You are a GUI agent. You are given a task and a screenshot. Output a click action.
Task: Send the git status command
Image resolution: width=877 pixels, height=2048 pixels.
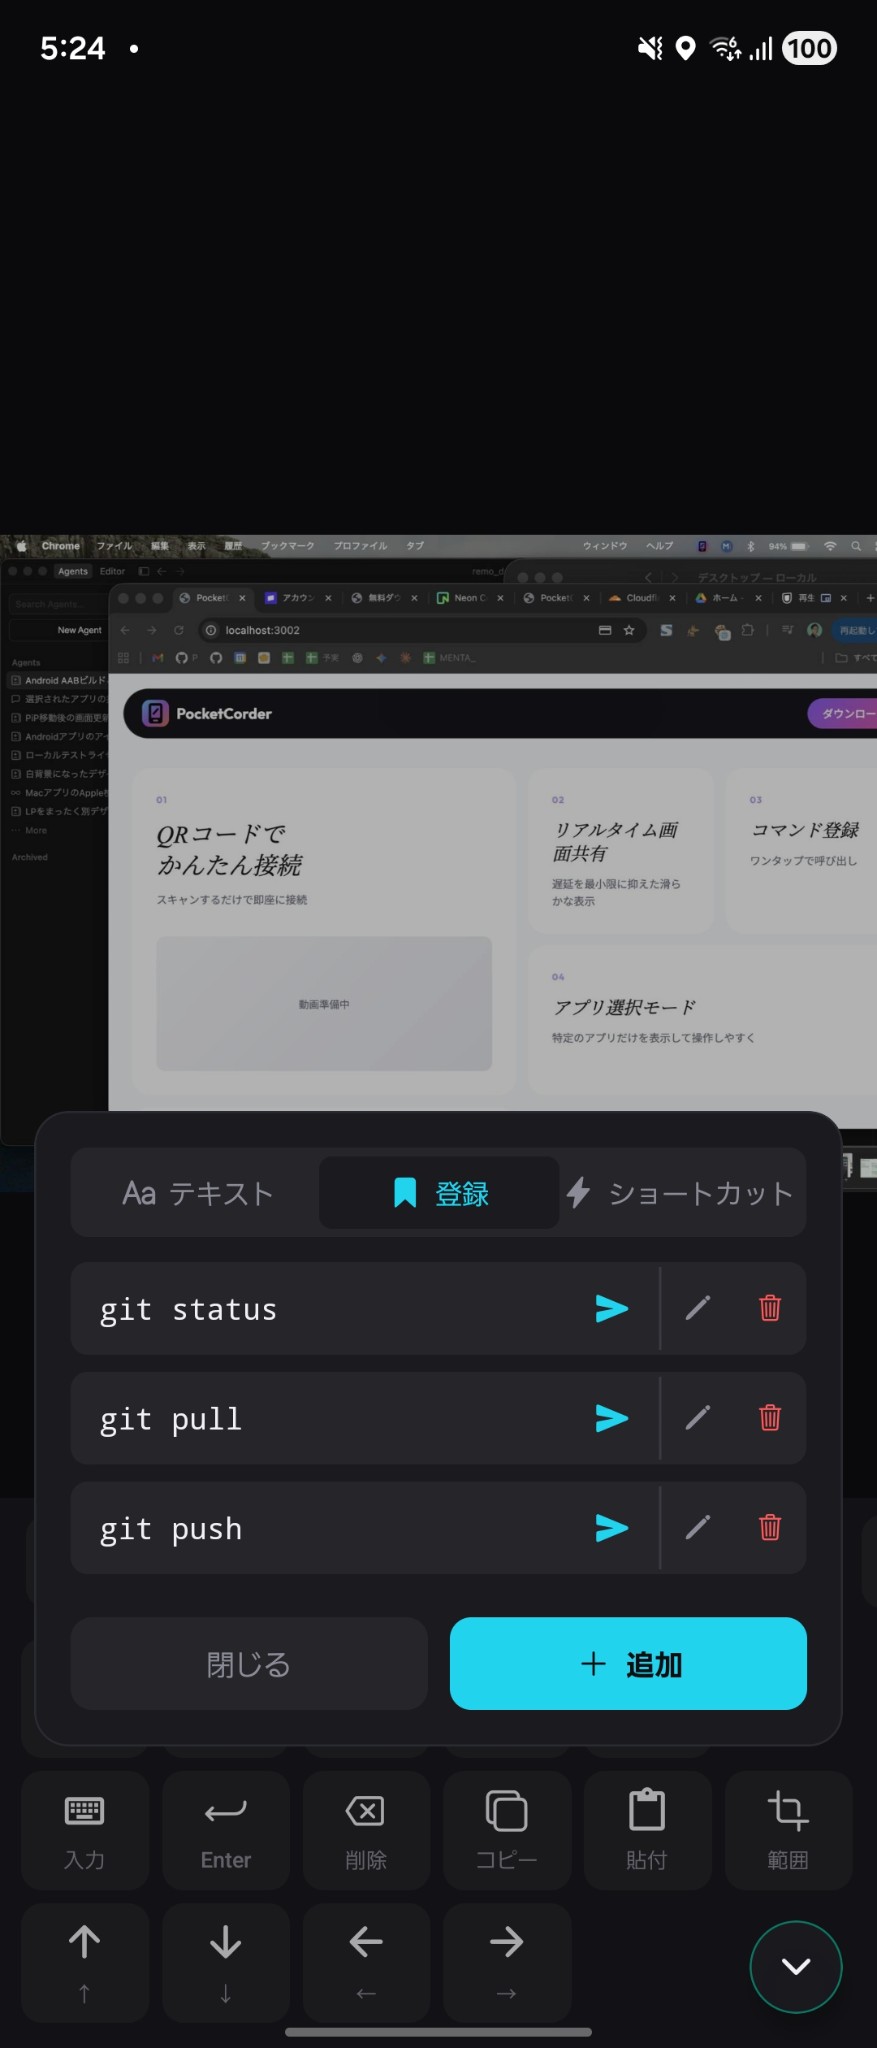[611, 1308]
